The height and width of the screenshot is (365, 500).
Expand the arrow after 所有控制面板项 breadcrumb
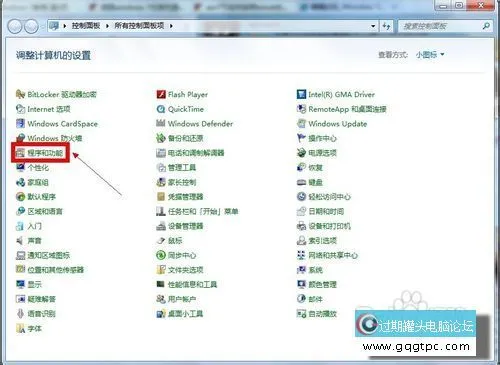171,26
